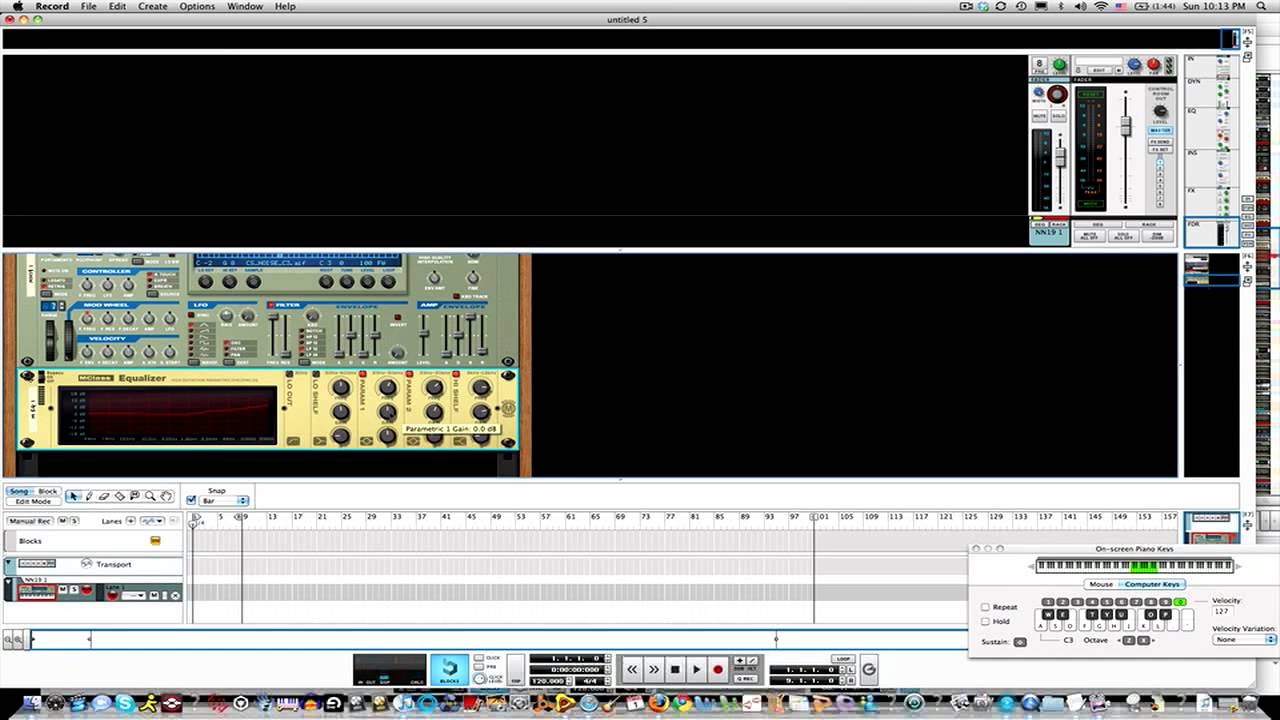Click the orange Blocks track icon
Screen dimensions: 1280x720
(x=155, y=541)
